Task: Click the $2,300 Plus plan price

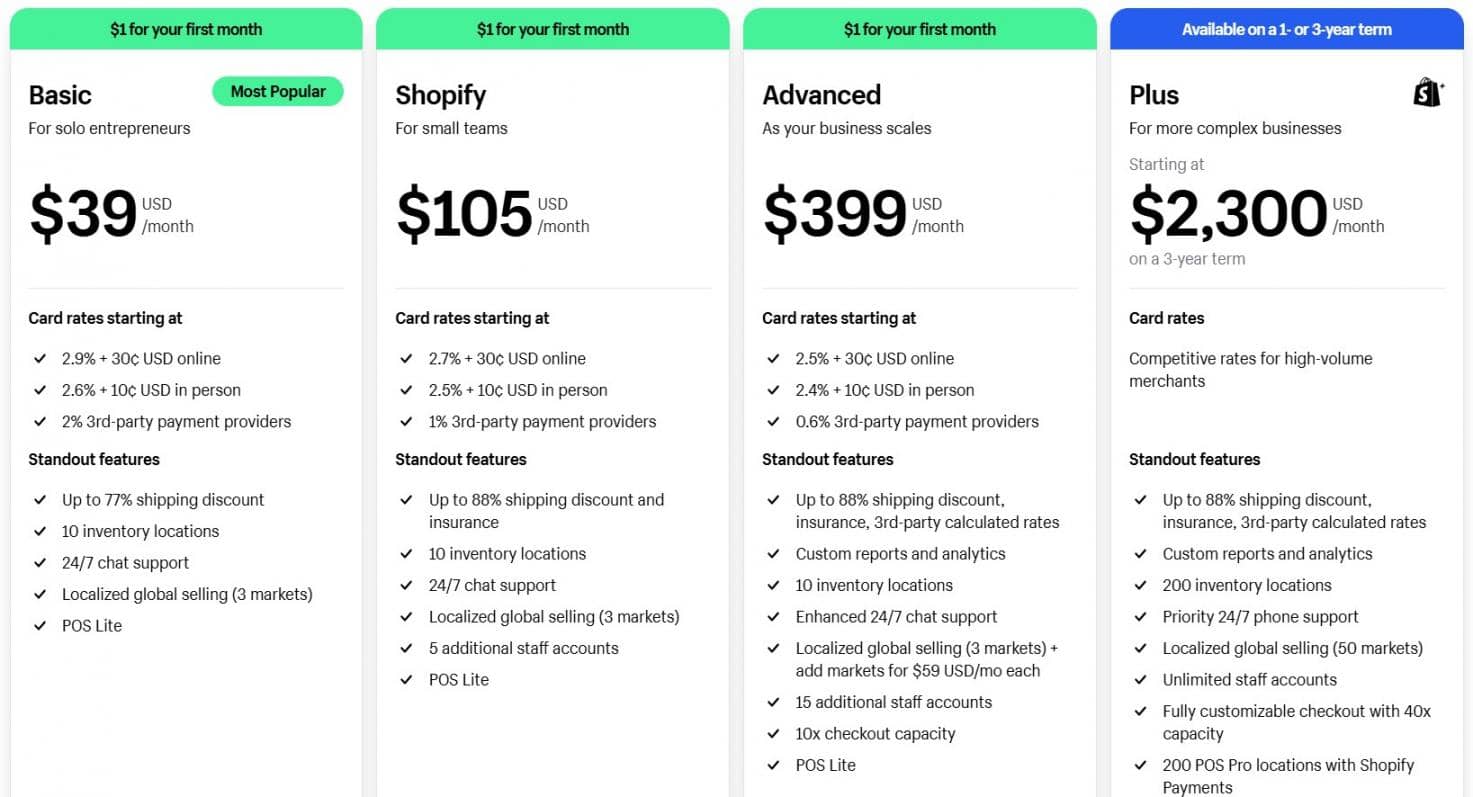Action: pos(1228,214)
